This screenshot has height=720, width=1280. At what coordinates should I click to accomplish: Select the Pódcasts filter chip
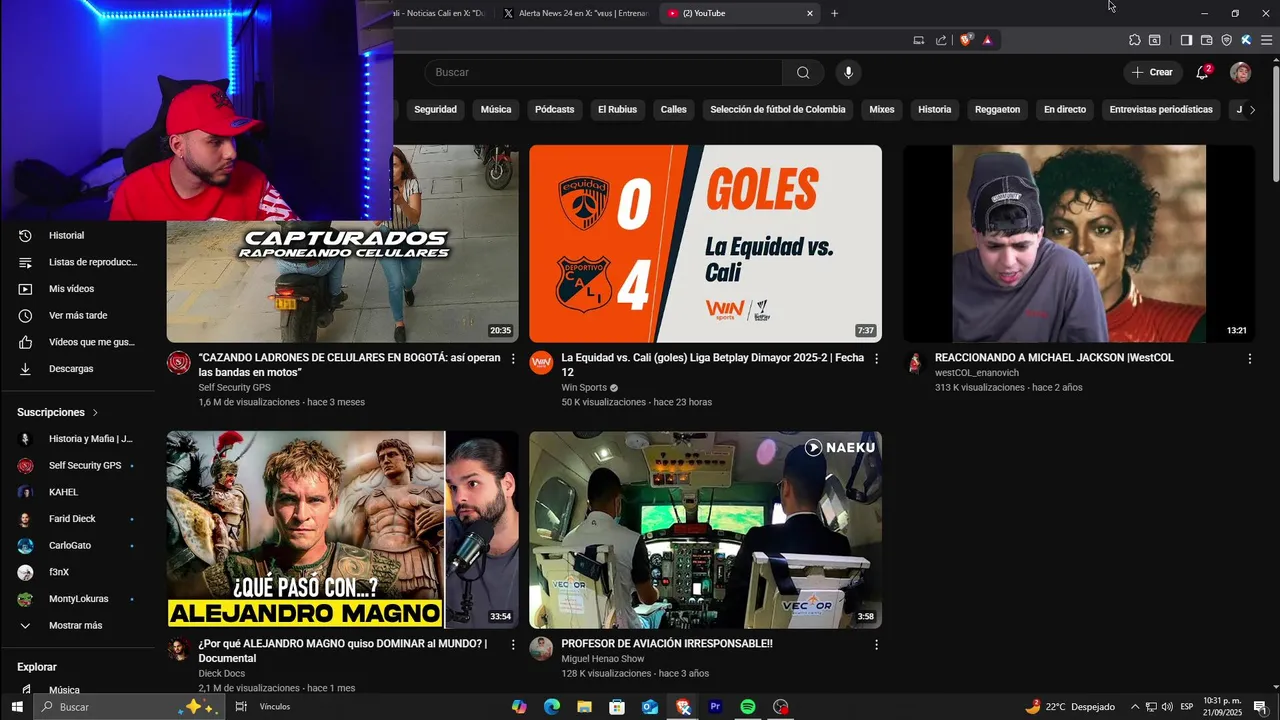[x=554, y=109]
